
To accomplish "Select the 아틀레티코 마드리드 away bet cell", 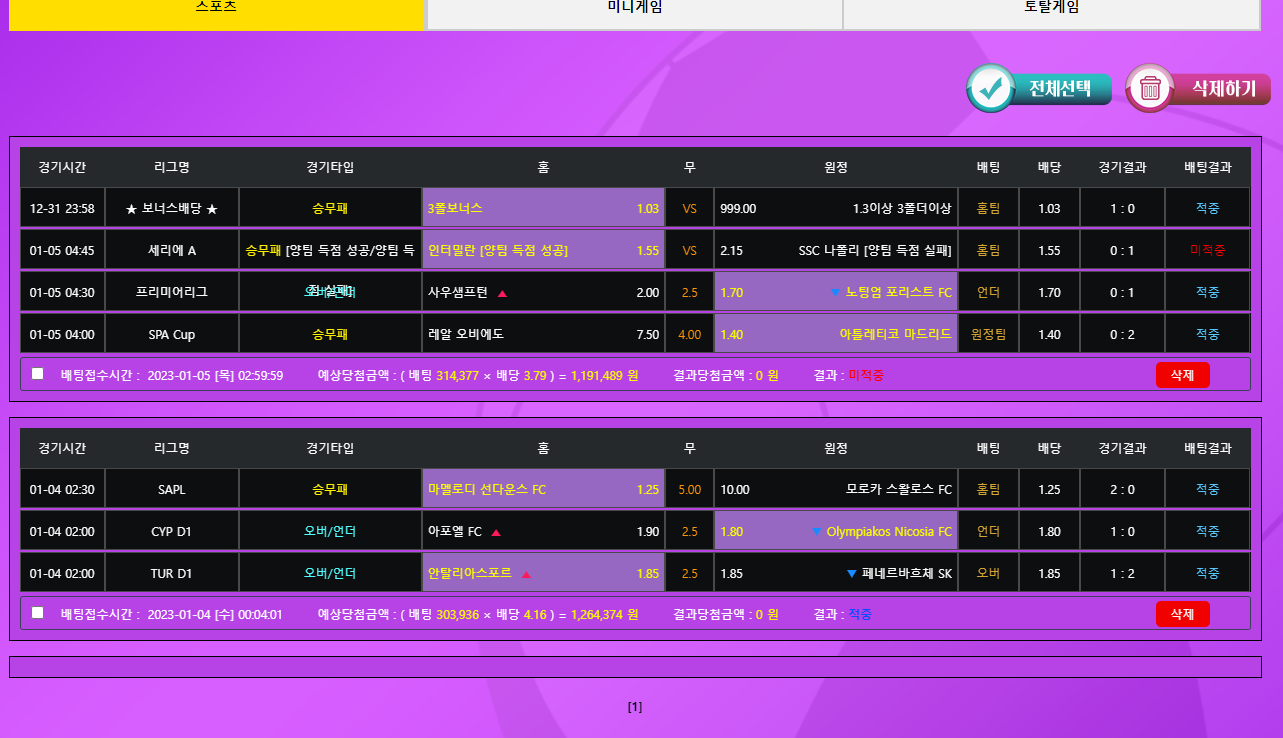I will (x=835, y=335).
